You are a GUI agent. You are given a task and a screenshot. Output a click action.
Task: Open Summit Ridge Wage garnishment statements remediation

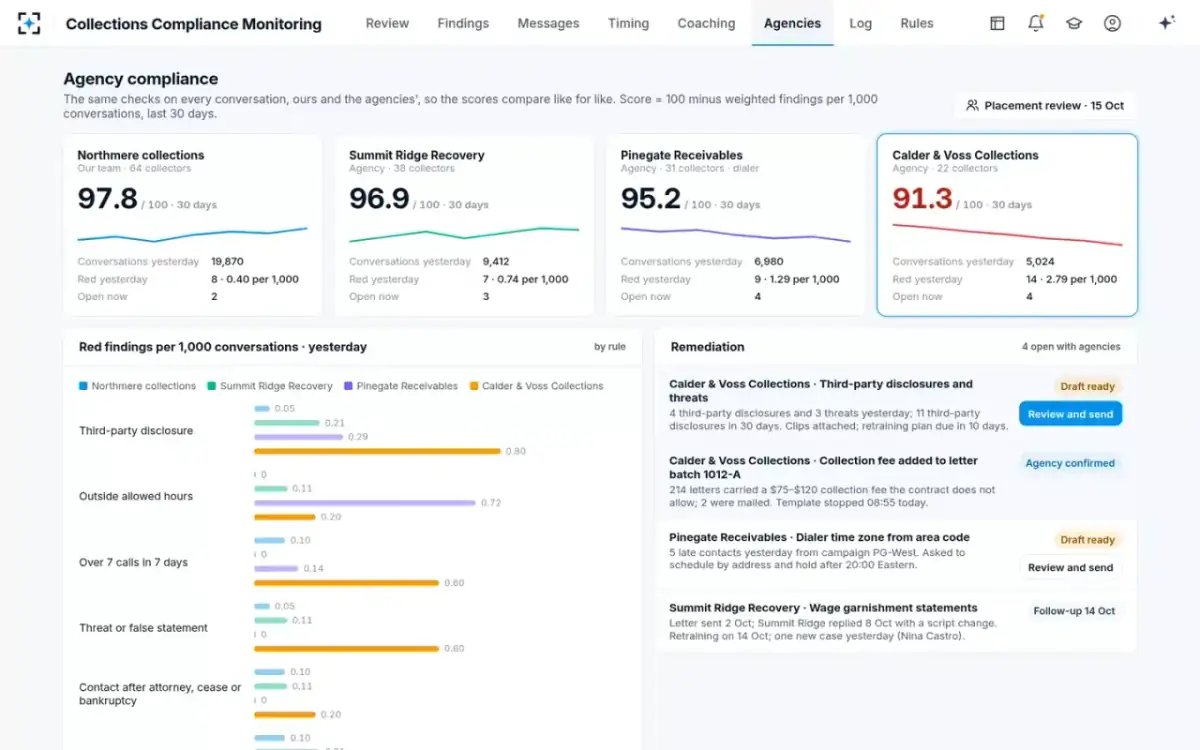(x=896, y=621)
